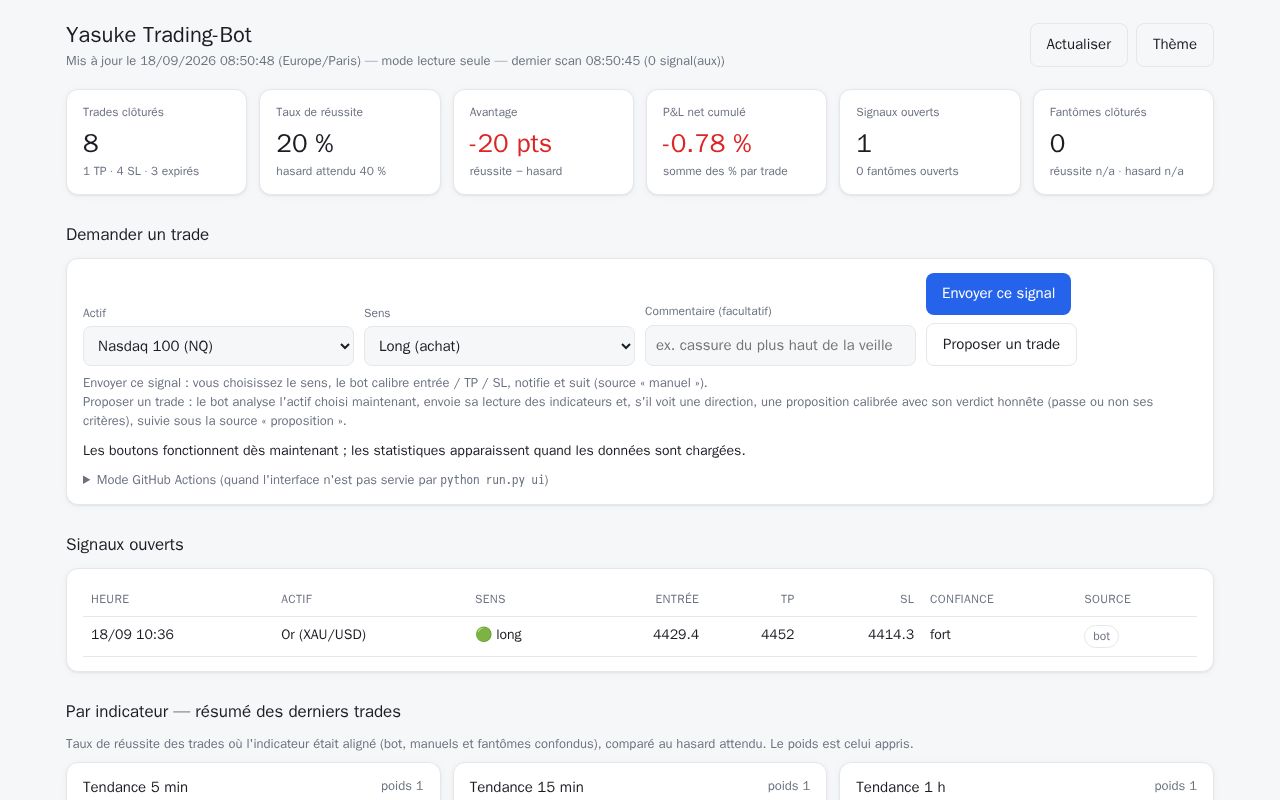Viewport: 1280px width, 800px height.
Task: Click the 'P&L net cumulé' value -0.78 %
Action: pyautogui.click(x=707, y=144)
